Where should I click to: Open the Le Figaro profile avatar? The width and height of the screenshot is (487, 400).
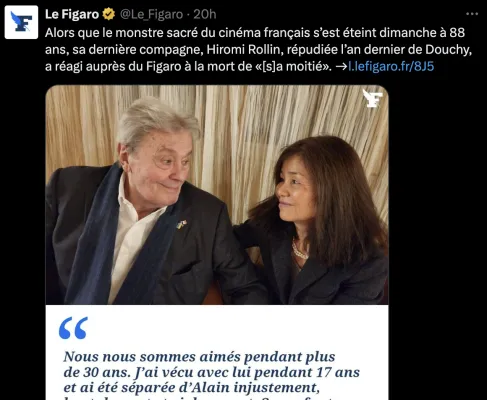pos(21,22)
